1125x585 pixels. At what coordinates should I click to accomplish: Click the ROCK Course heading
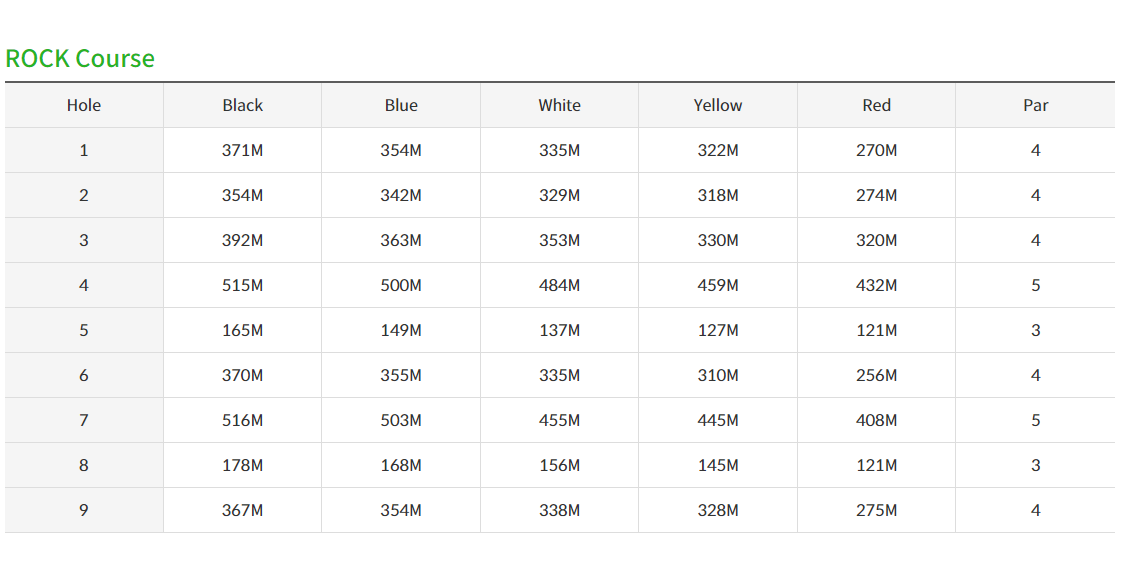click(80, 58)
